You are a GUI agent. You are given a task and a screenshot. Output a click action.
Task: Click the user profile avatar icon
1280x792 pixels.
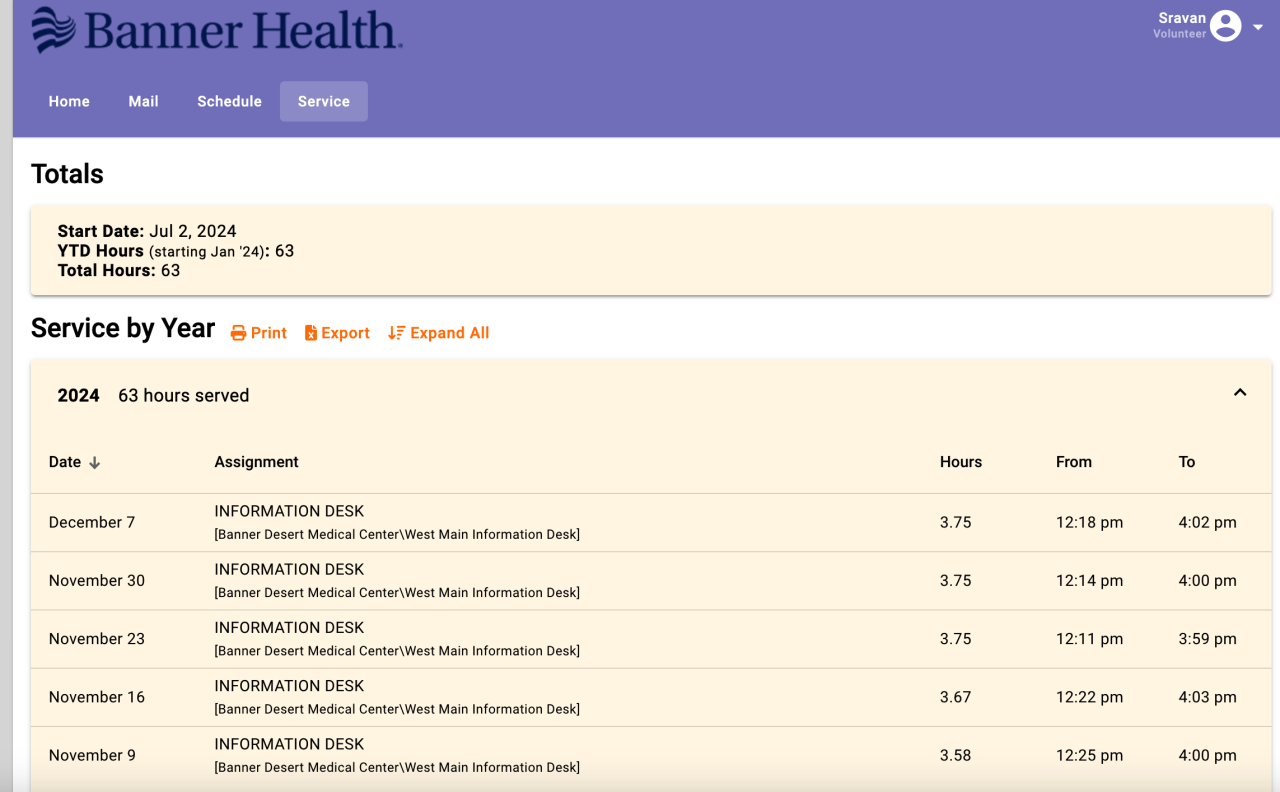[x=1225, y=26]
